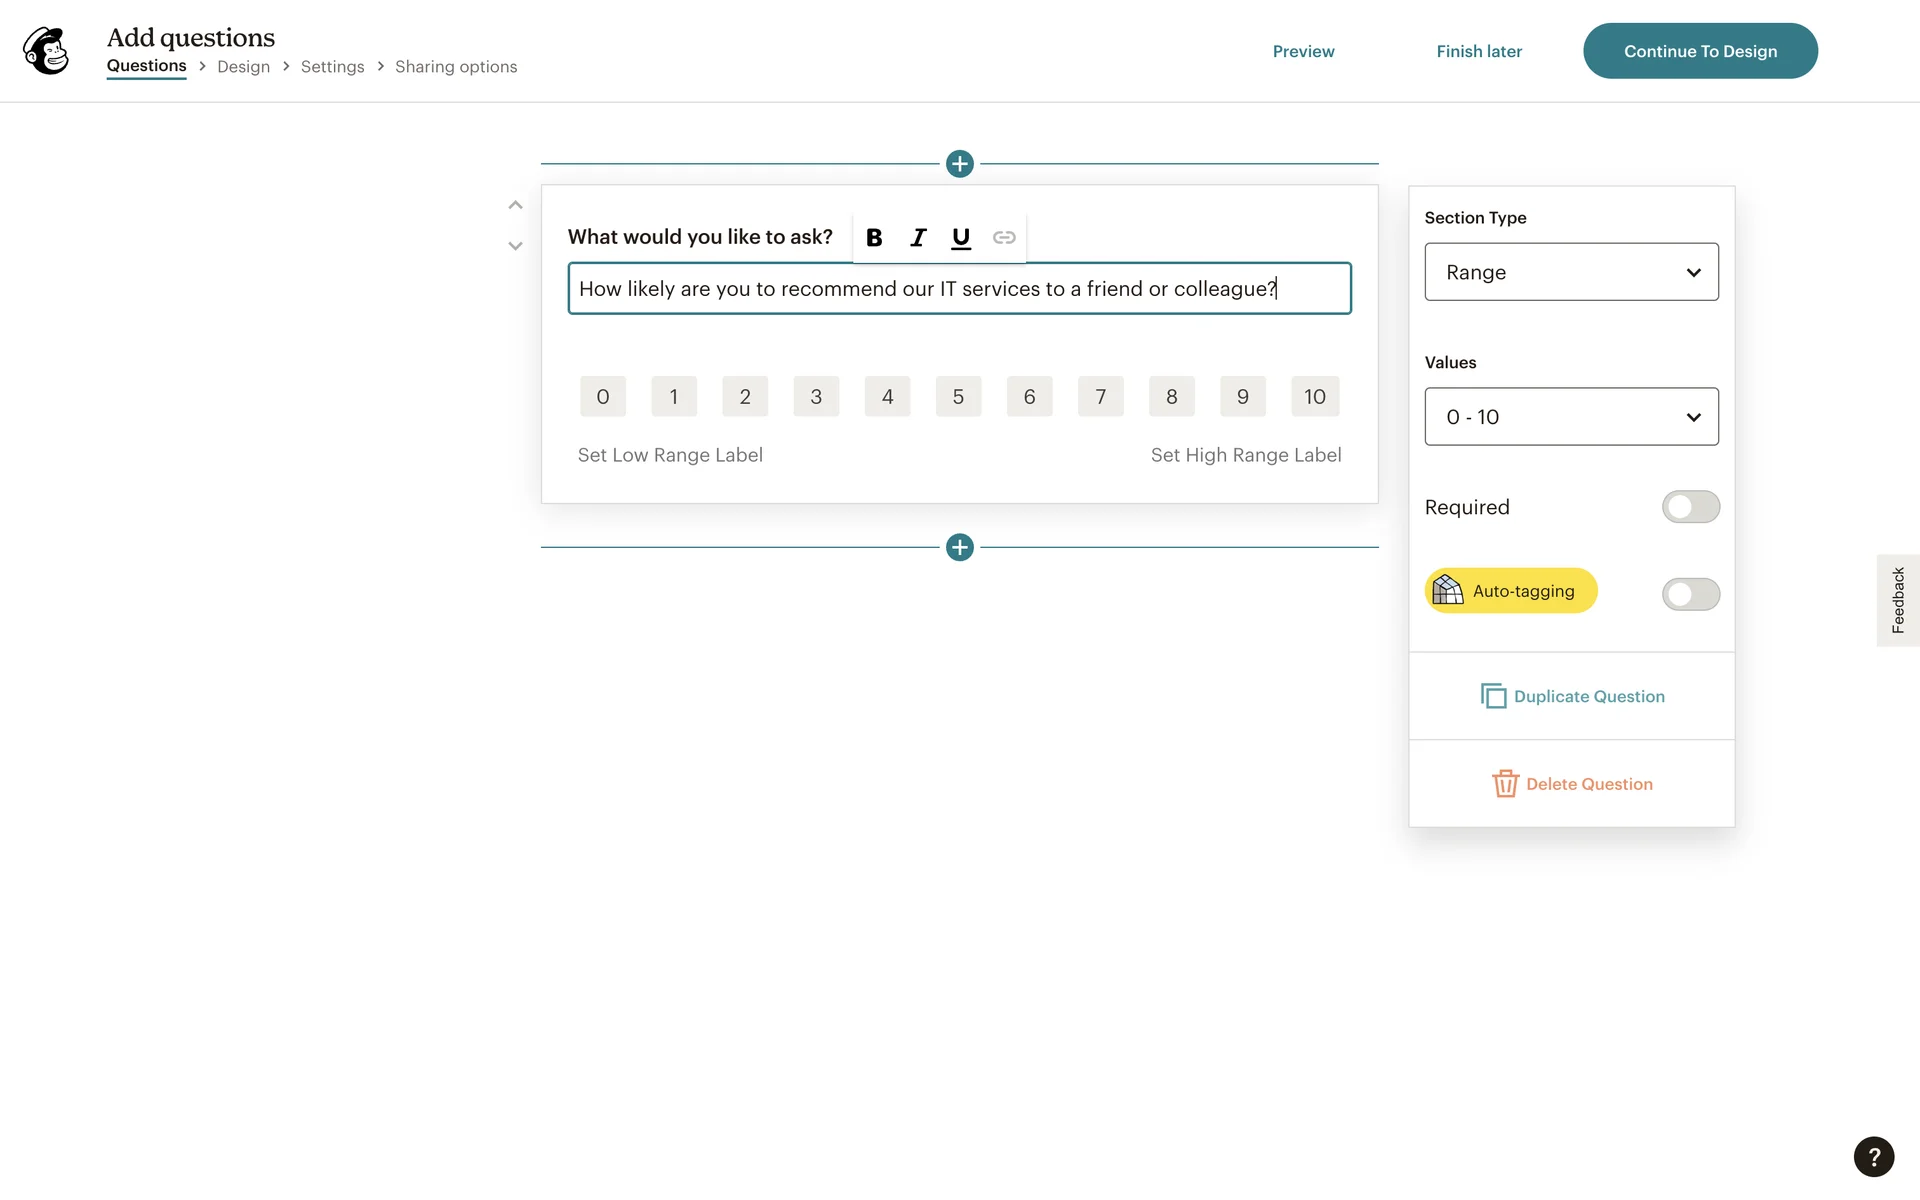
Task: Add a question above using plus icon
Action: pyautogui.click(x=960, y=164)
